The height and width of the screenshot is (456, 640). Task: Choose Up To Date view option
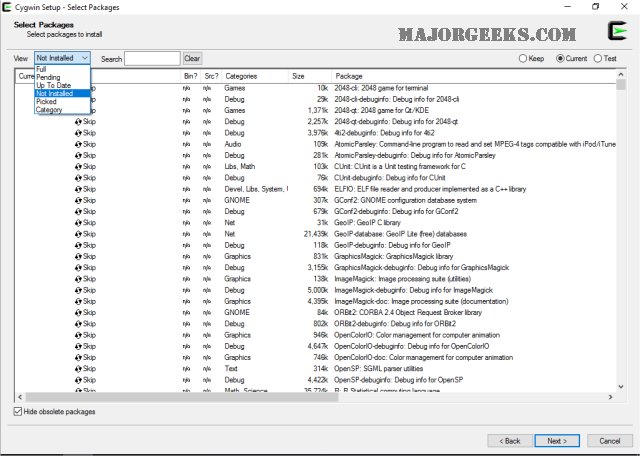point(62,85)
